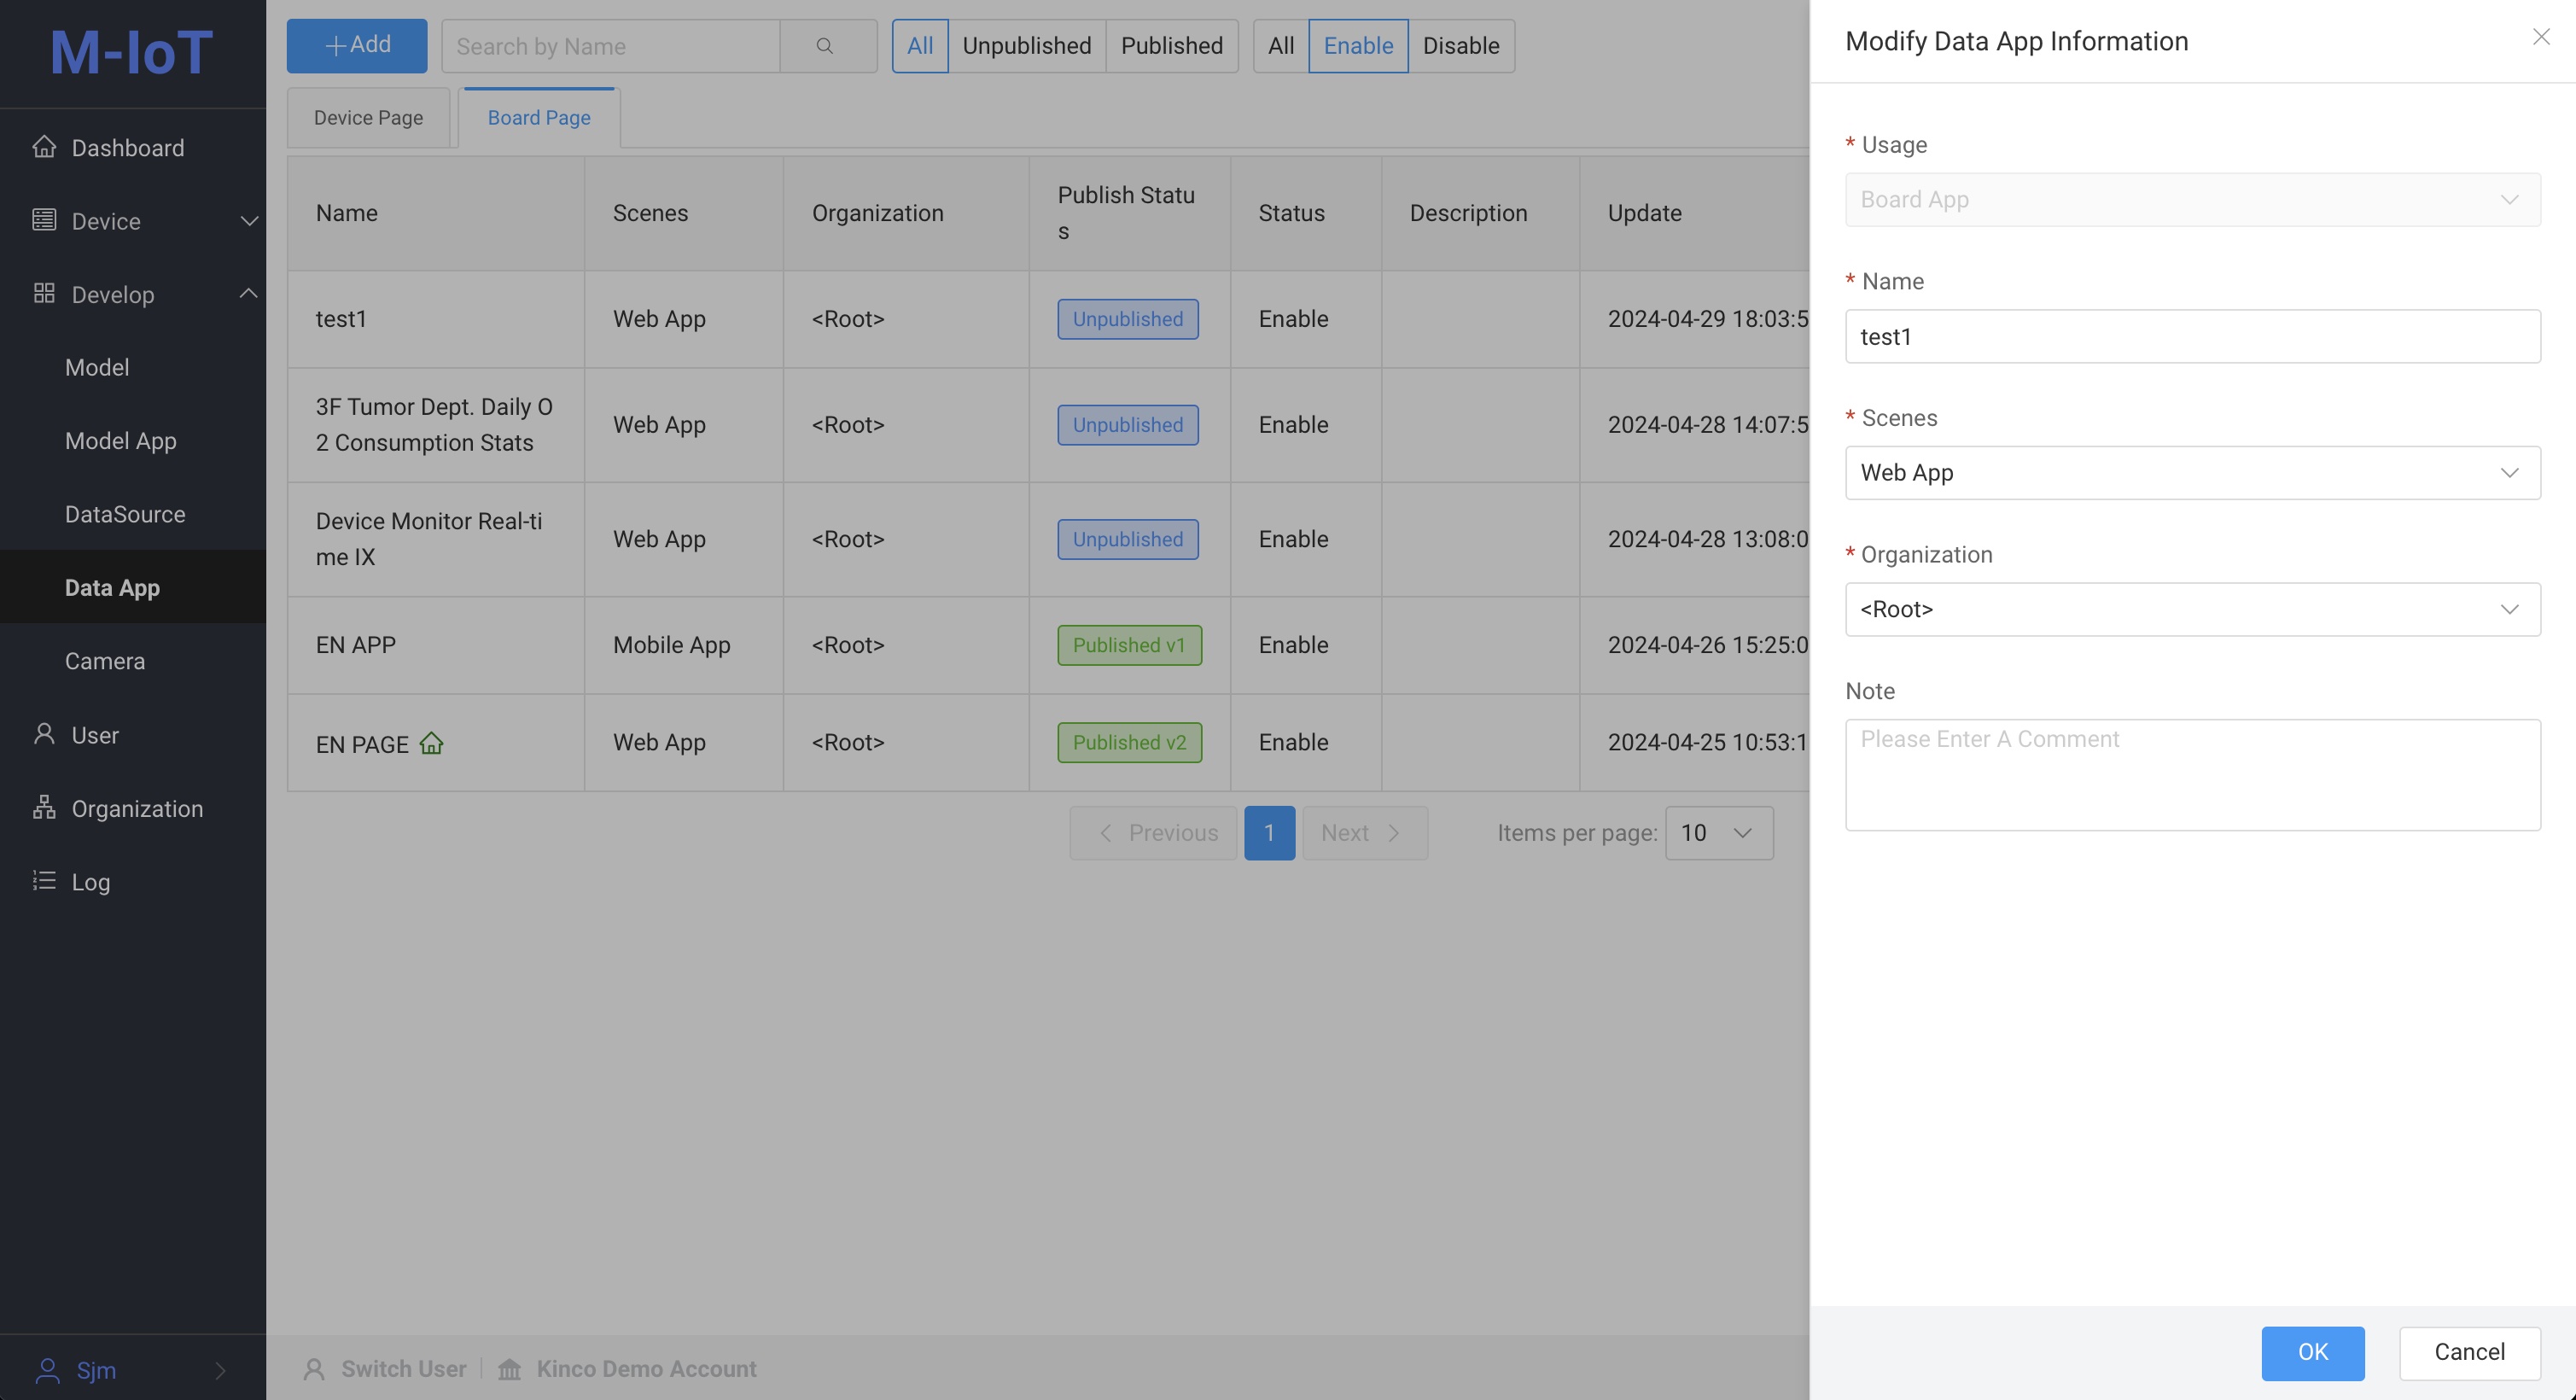Click the test1 row name cell

pos(436,319)
